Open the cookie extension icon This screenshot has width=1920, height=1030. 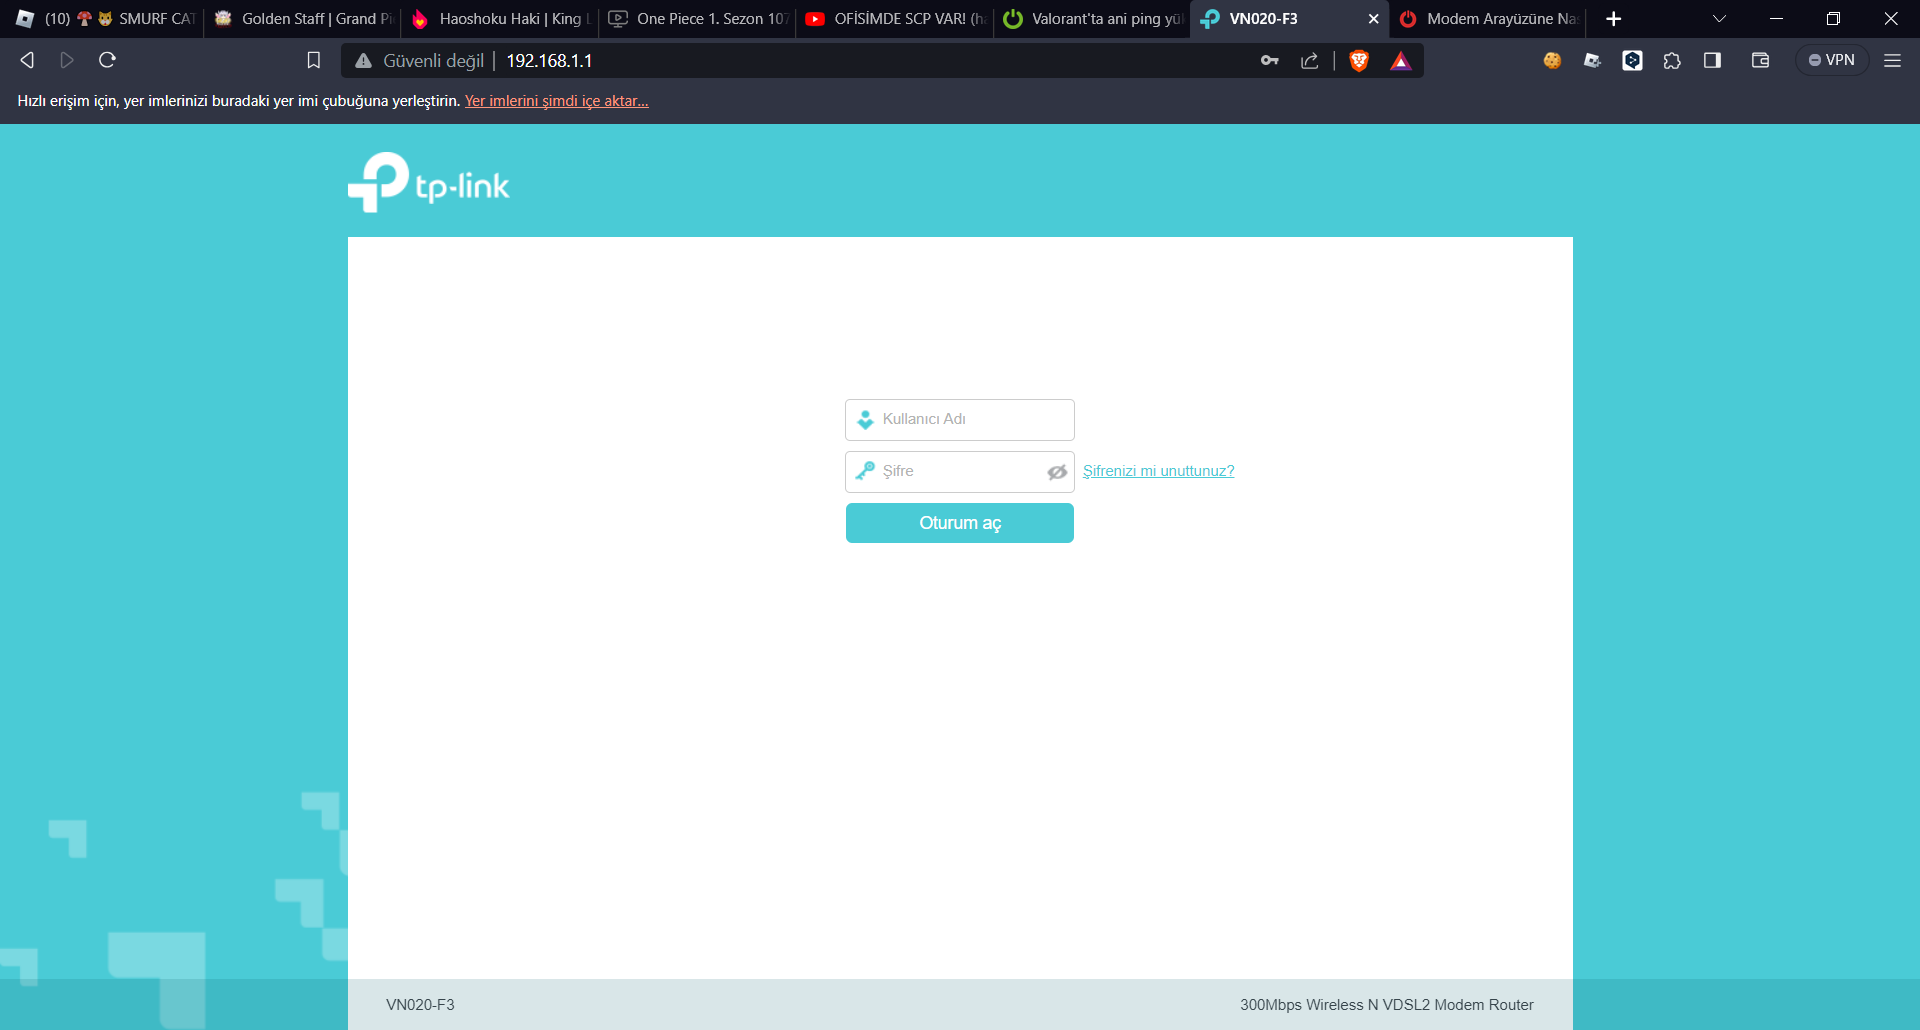(1552, 61)
